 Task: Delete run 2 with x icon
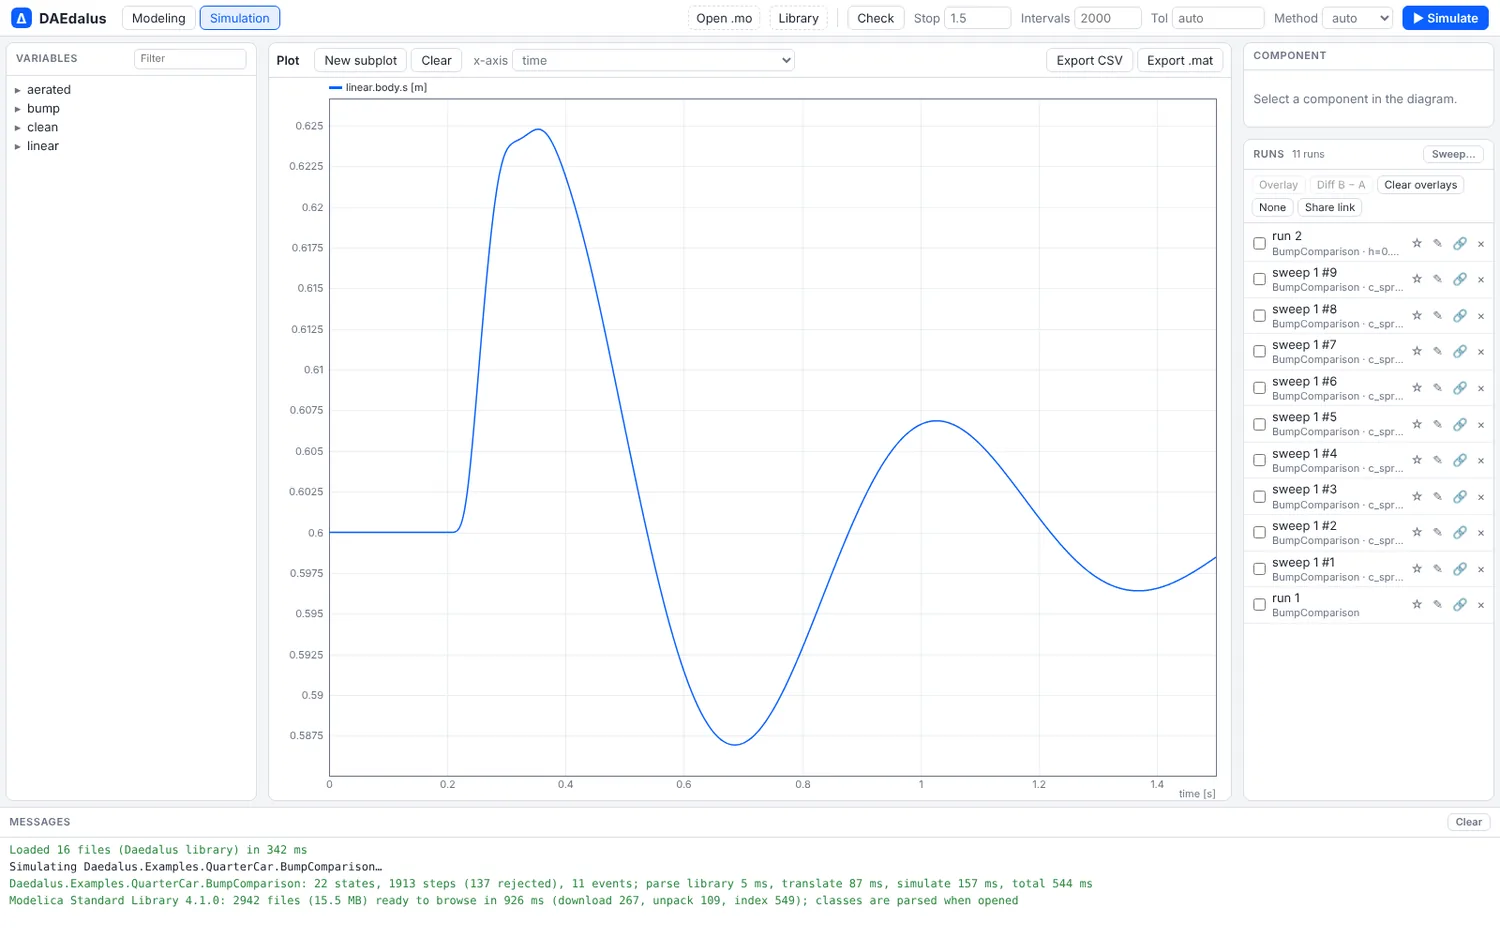1481,244
